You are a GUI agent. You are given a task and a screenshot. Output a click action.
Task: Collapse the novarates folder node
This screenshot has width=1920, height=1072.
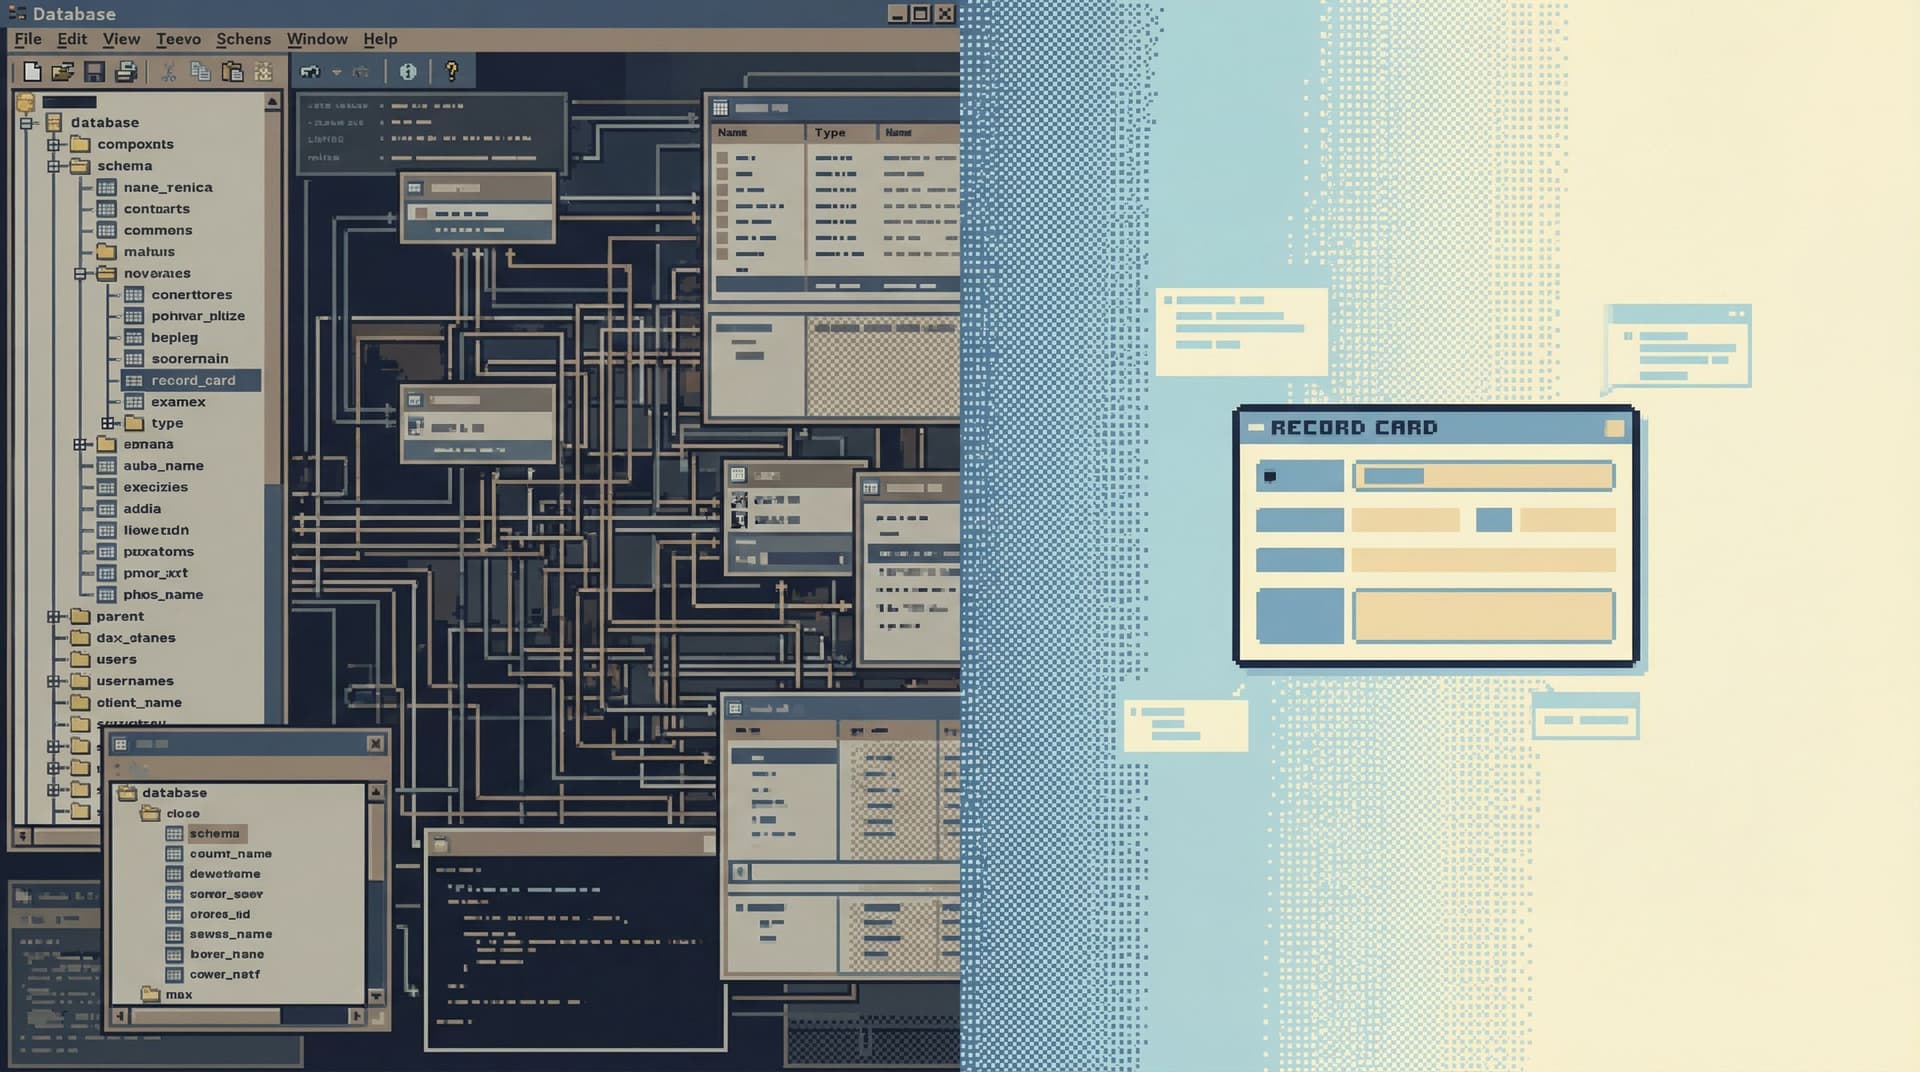pyautogui.click(x=80, y=273)
